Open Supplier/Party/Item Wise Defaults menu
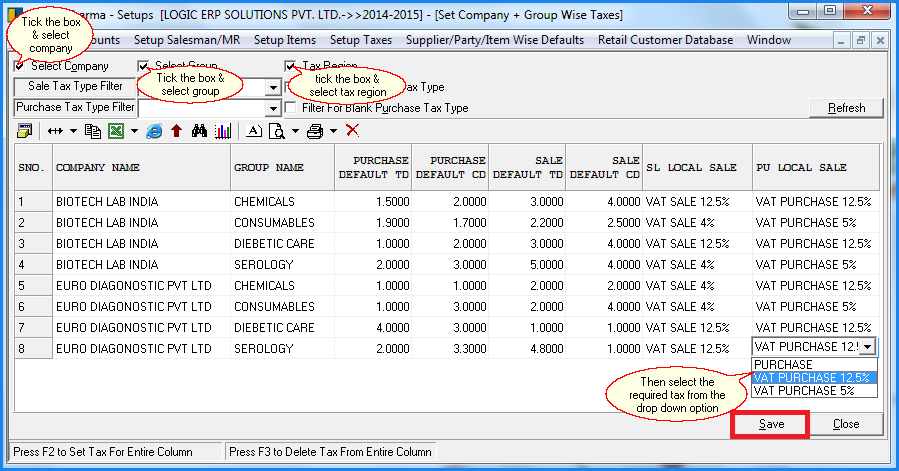This screenshot has height=471, width=899. pyautogui.click(x=495, y=40)
